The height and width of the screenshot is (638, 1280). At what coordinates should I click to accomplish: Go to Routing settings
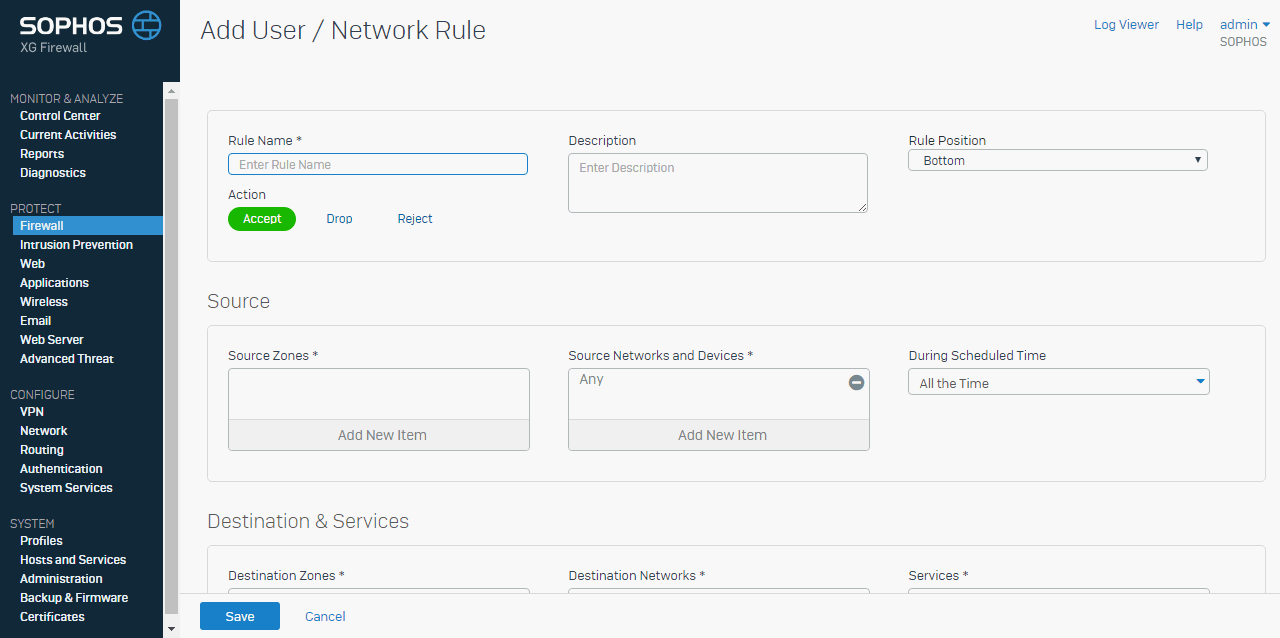42,450
